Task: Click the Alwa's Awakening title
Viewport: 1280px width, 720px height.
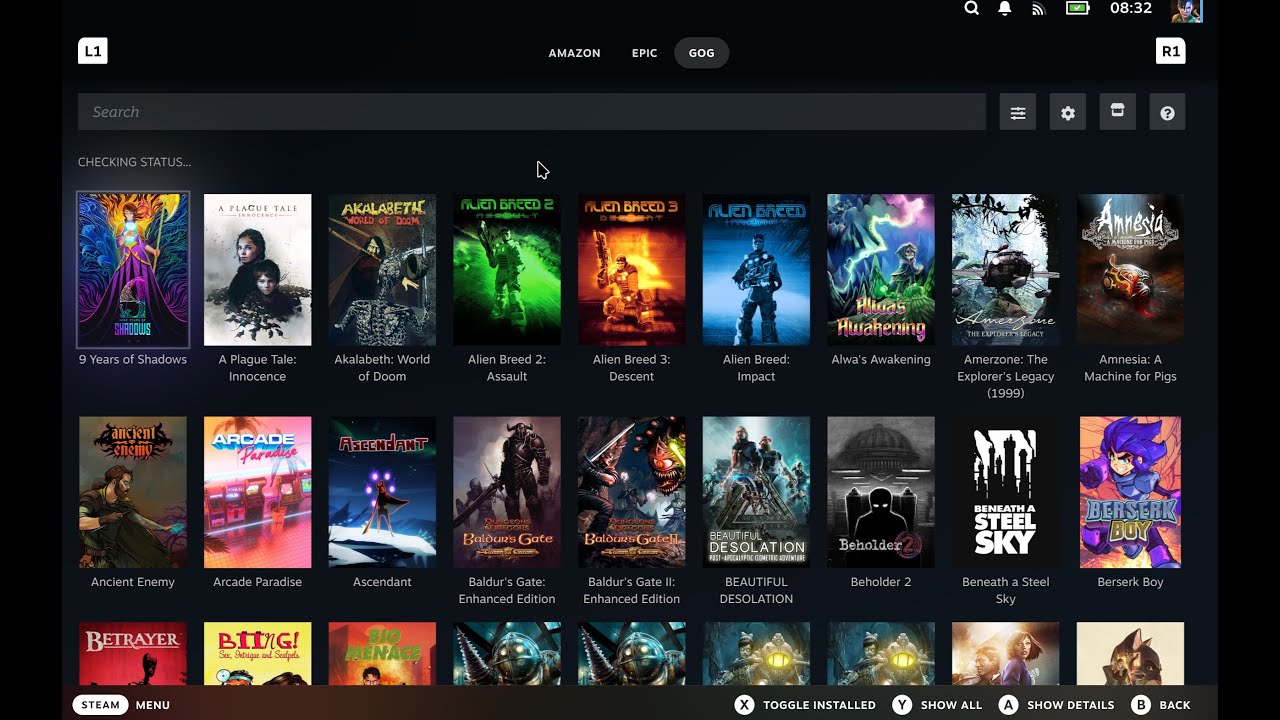Action: click(x=881, y=360)
